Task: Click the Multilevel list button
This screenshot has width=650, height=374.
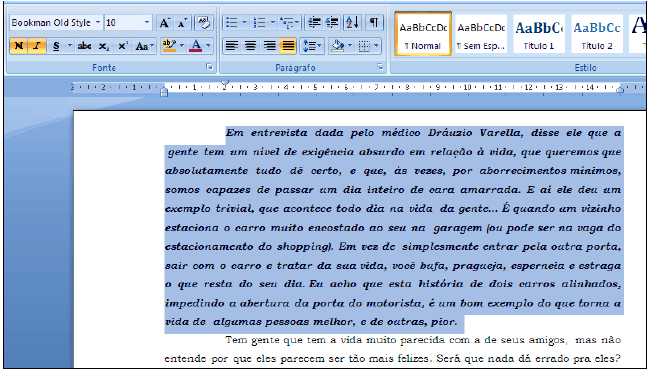Action: pyautogui.click(x=289, y=23)
